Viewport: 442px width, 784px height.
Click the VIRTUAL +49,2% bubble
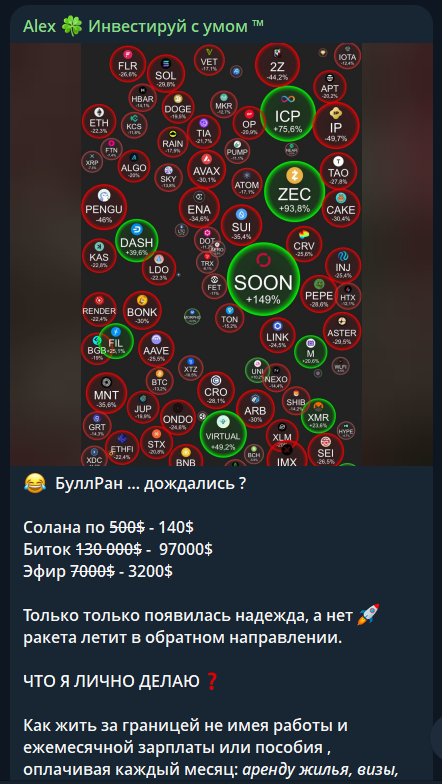(x=223, y=434)
